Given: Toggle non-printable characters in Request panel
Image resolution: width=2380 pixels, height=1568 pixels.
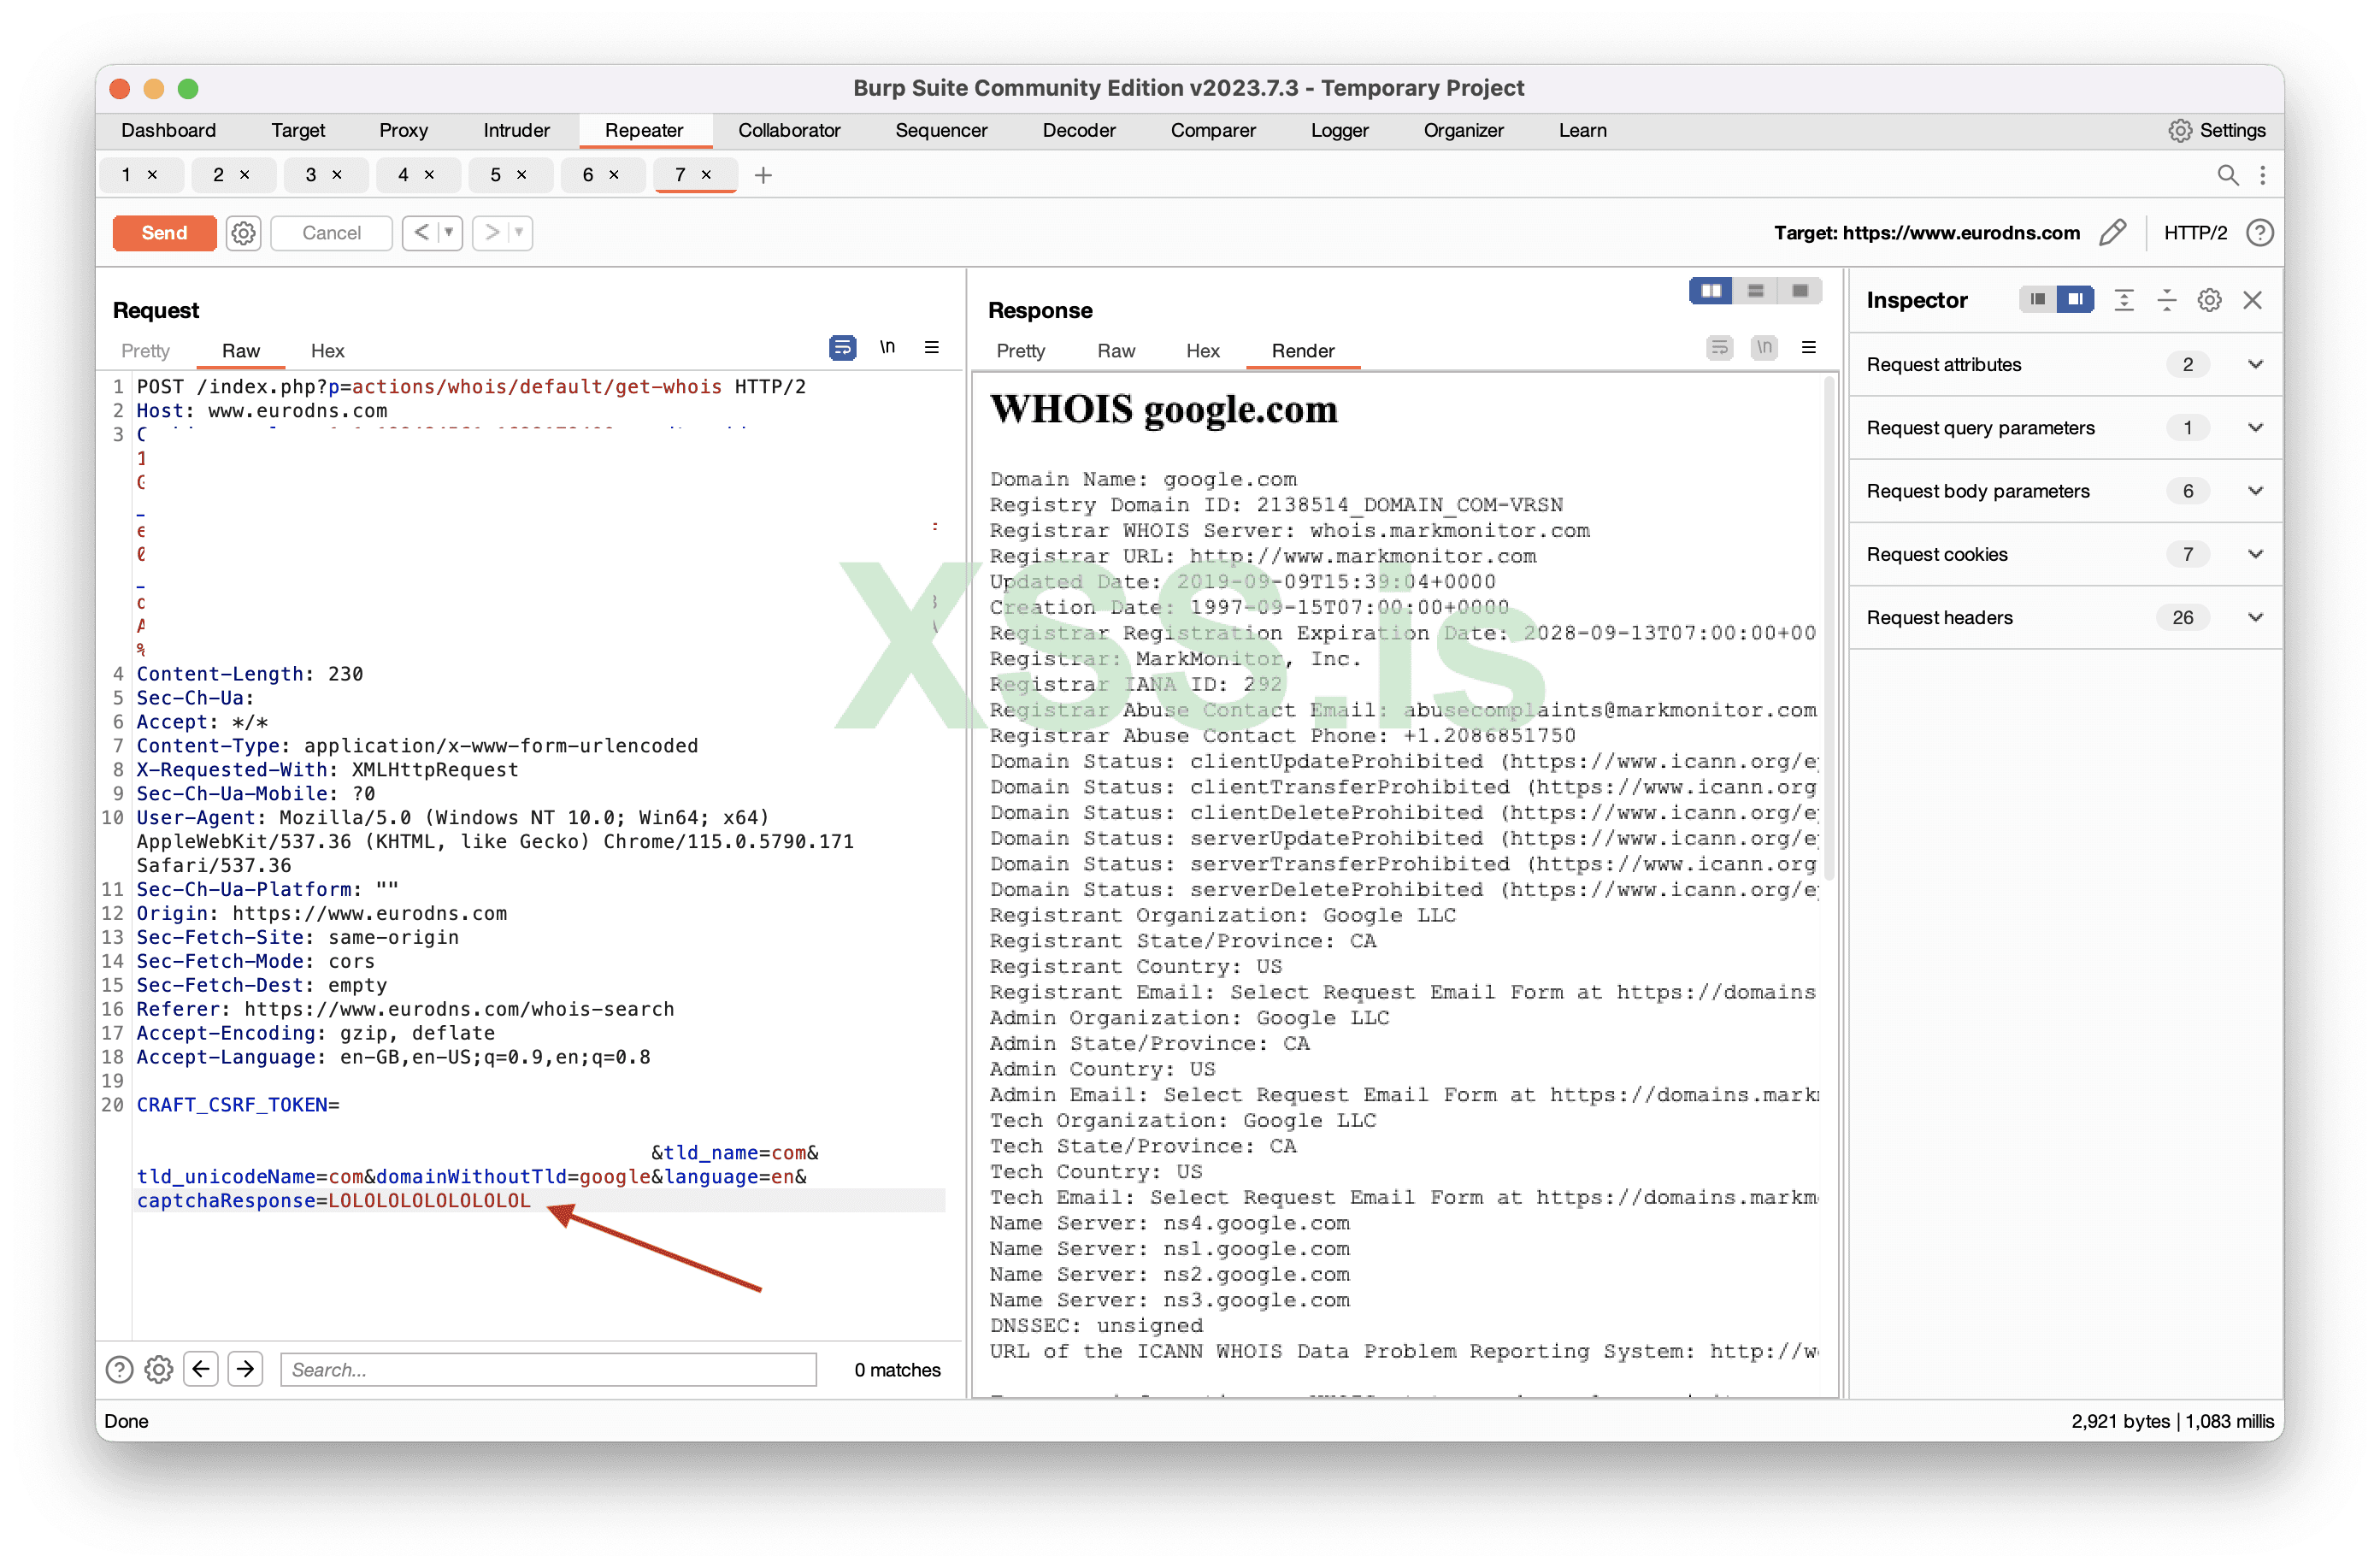Looking at the screenshot, I should pyautogui.click(x=887, y=348).
